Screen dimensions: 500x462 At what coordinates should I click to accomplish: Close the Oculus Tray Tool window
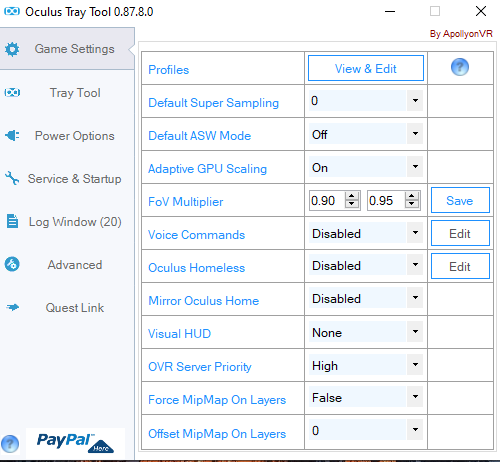(481, 11)
